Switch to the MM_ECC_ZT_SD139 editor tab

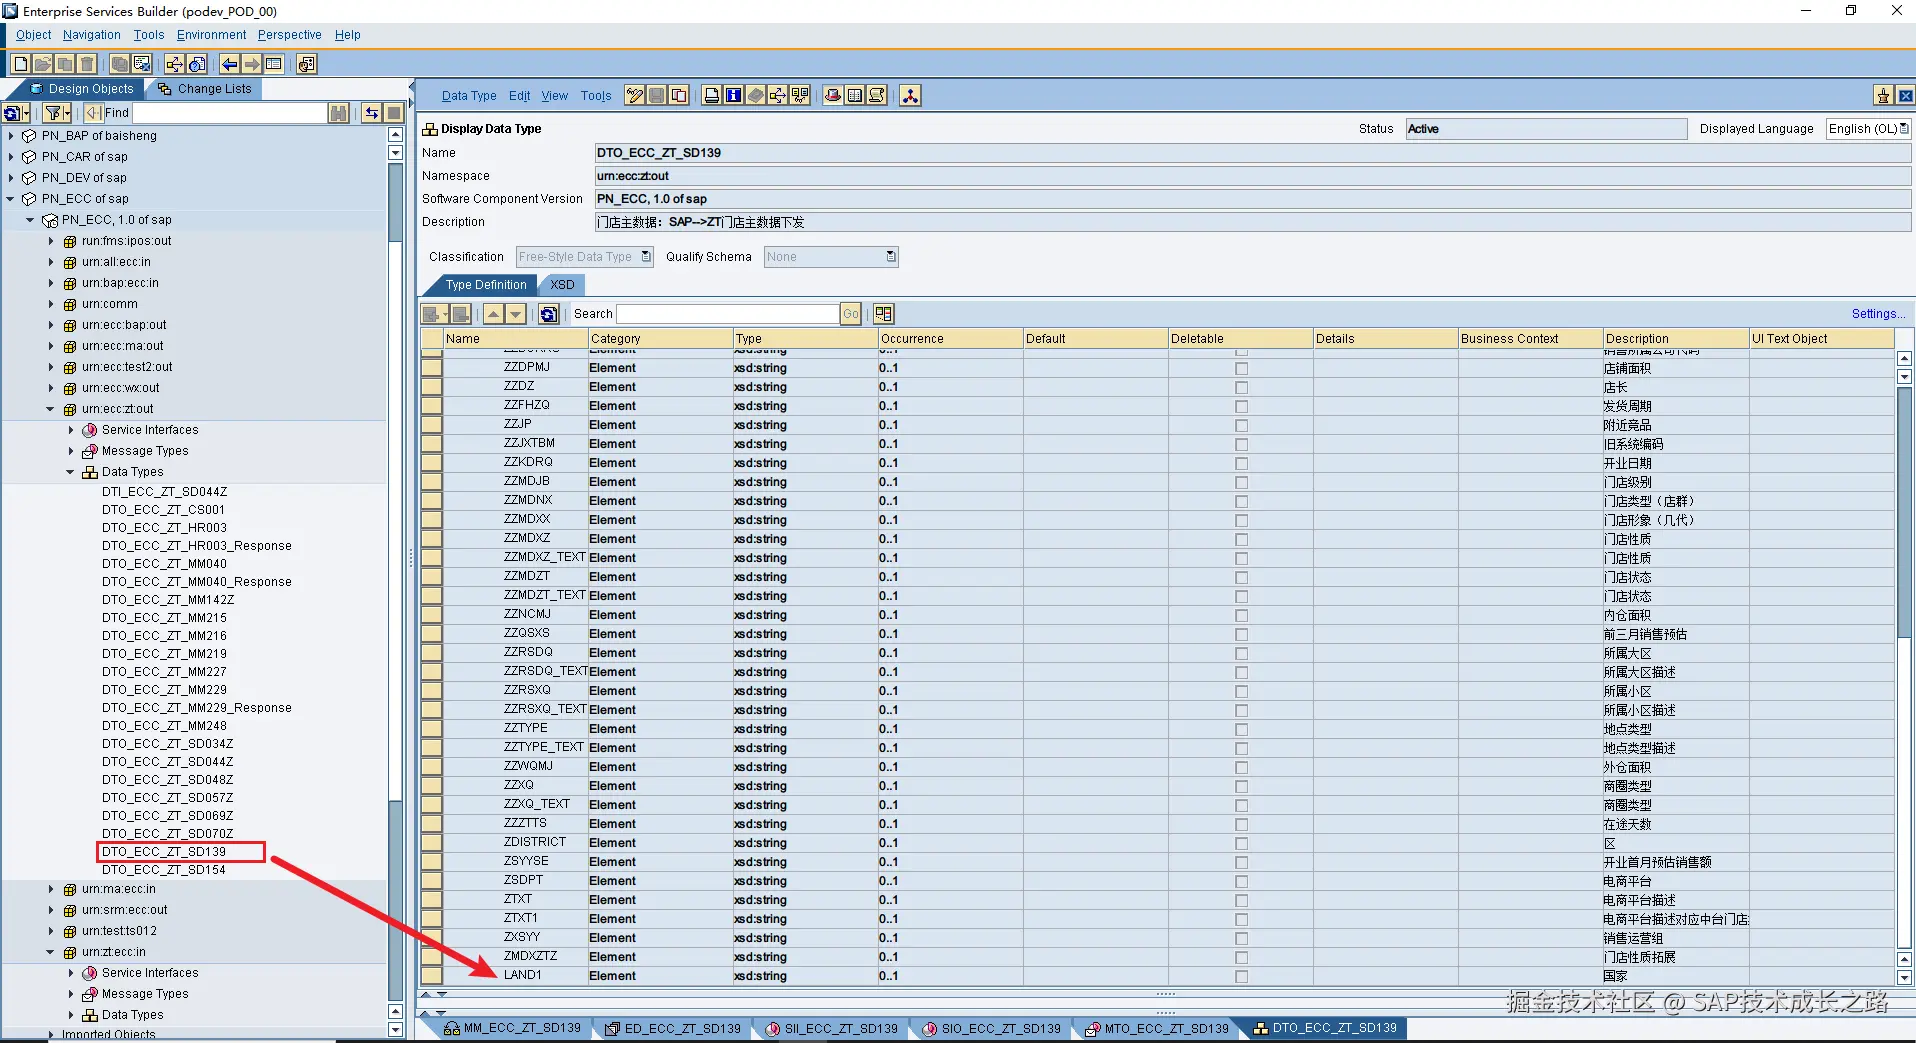(x=513, y=1028)
